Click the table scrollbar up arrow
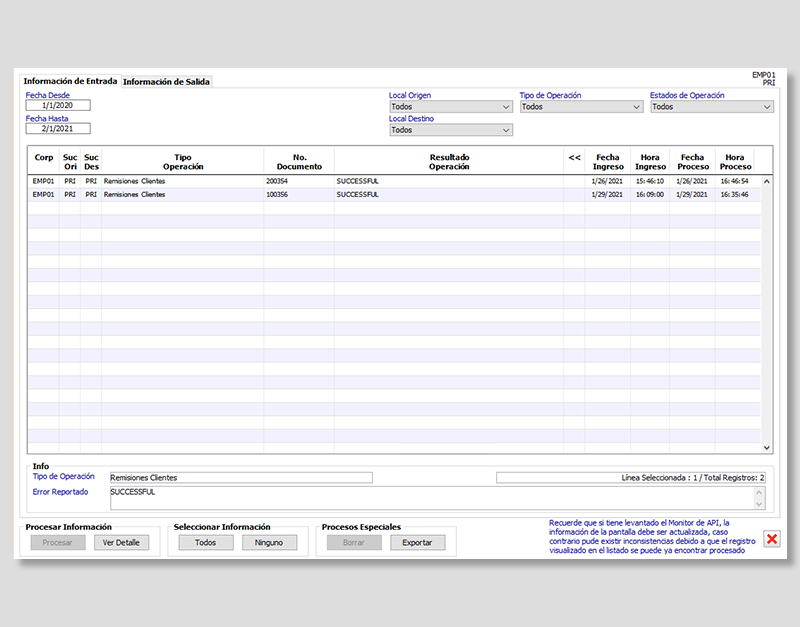This screenshot has width=800, height=627. point(766,181)
